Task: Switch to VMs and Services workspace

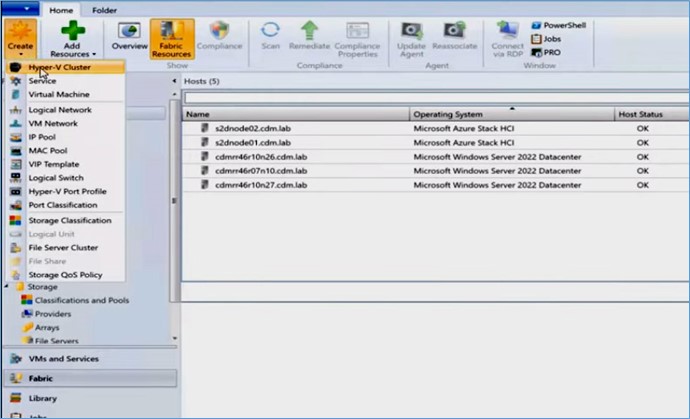Action: (90, 359)
